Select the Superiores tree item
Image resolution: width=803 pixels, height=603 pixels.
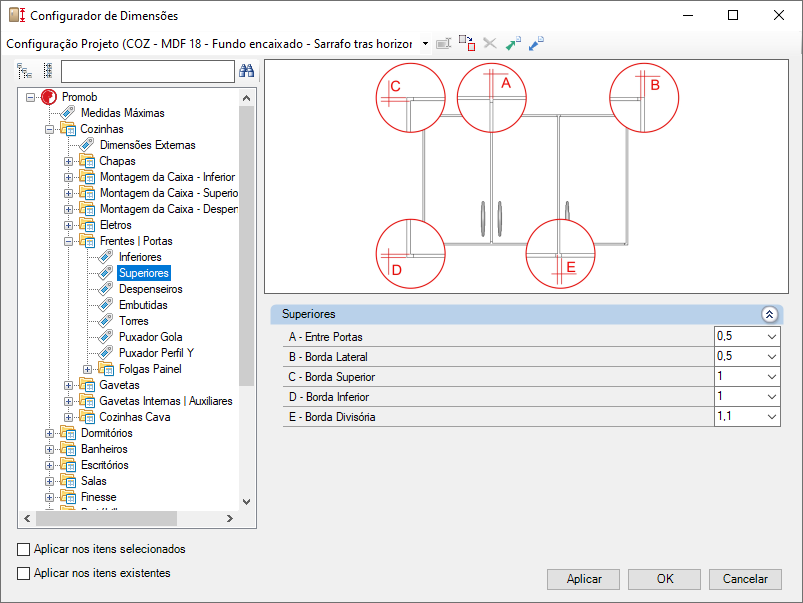click(144, 273)
